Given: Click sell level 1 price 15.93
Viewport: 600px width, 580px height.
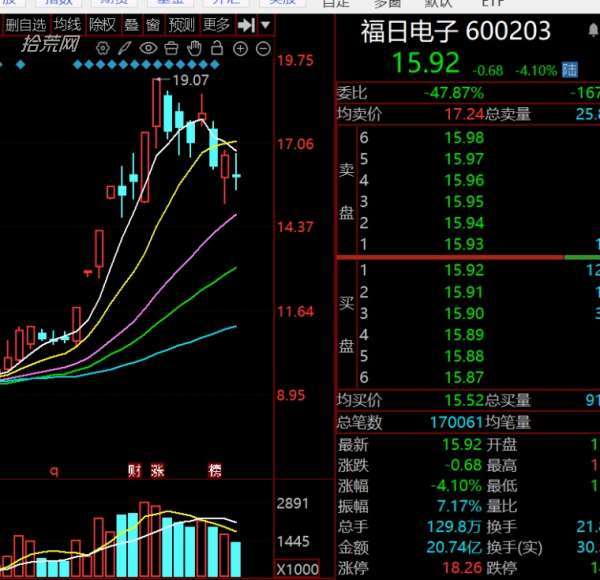Looking at the screenshot, I should (464, 244).
